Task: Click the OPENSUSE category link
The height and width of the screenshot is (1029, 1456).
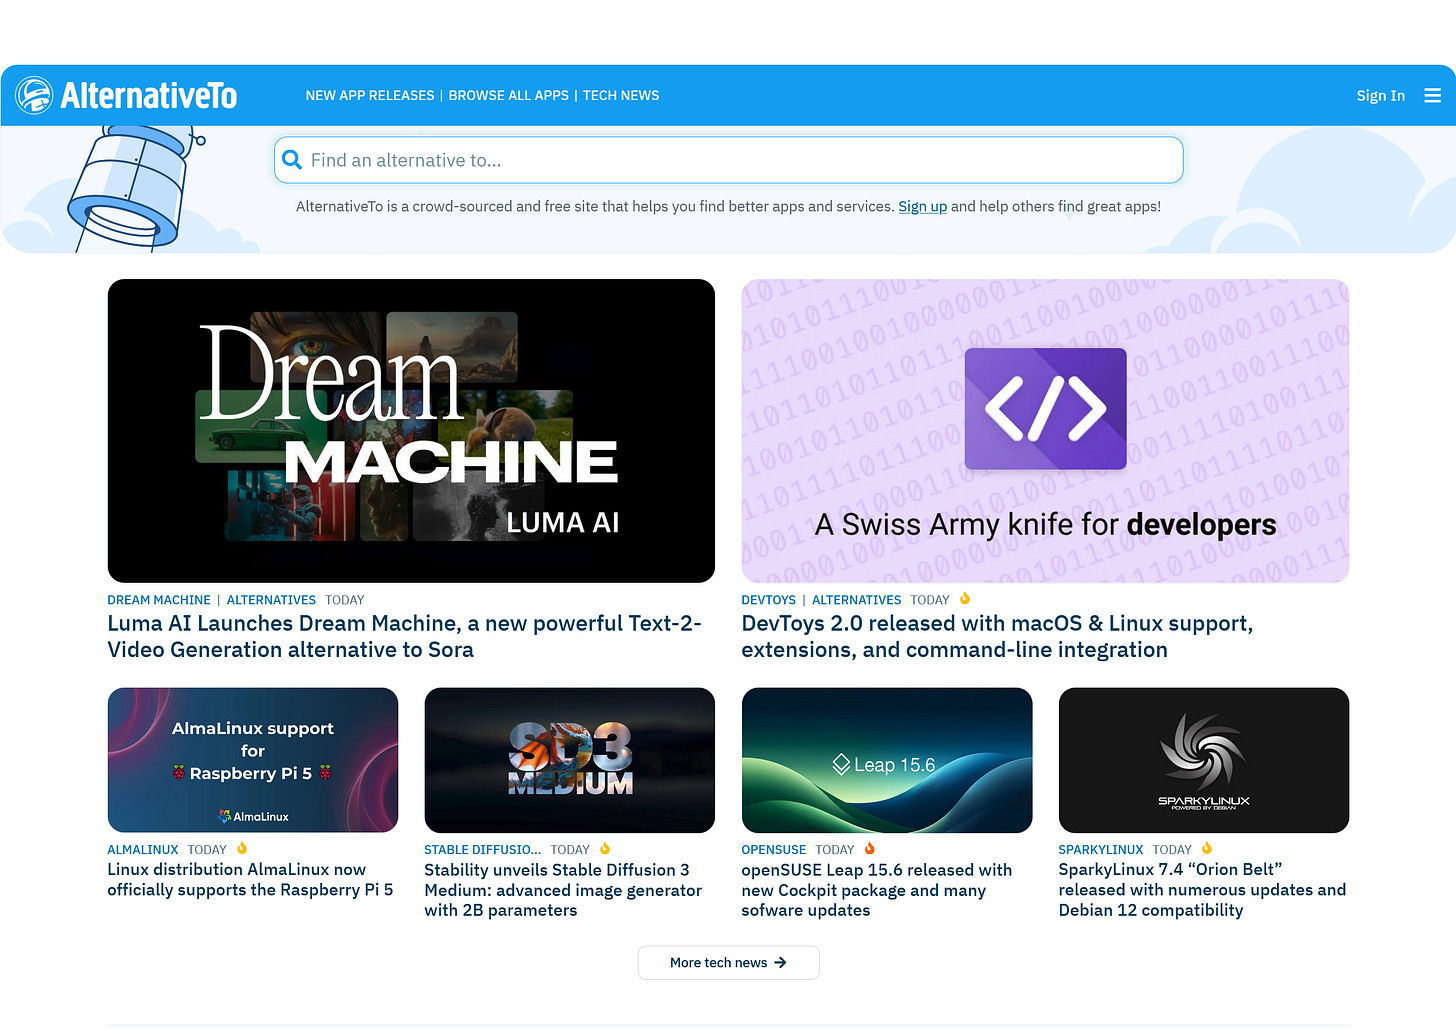Action: pos(773,850)
